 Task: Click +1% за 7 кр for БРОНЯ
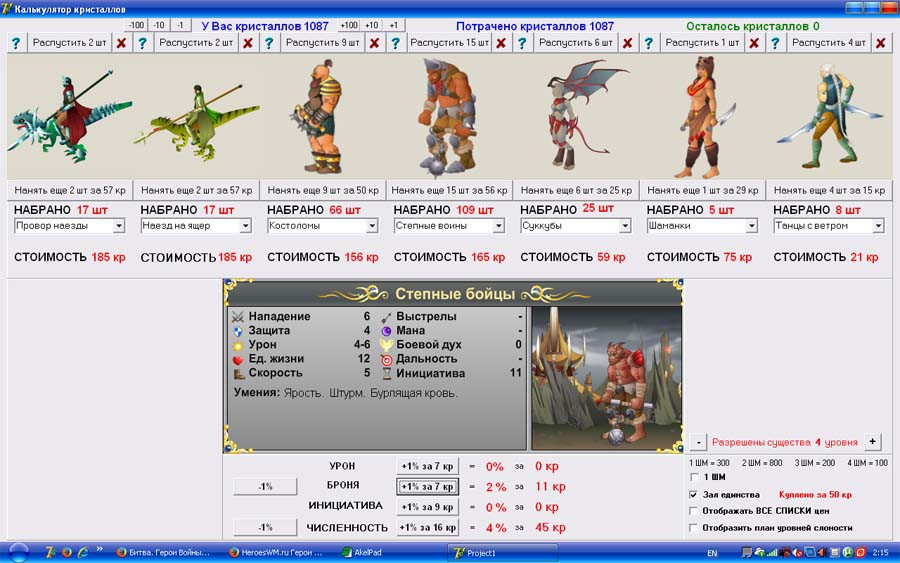(x=427, y=486)
